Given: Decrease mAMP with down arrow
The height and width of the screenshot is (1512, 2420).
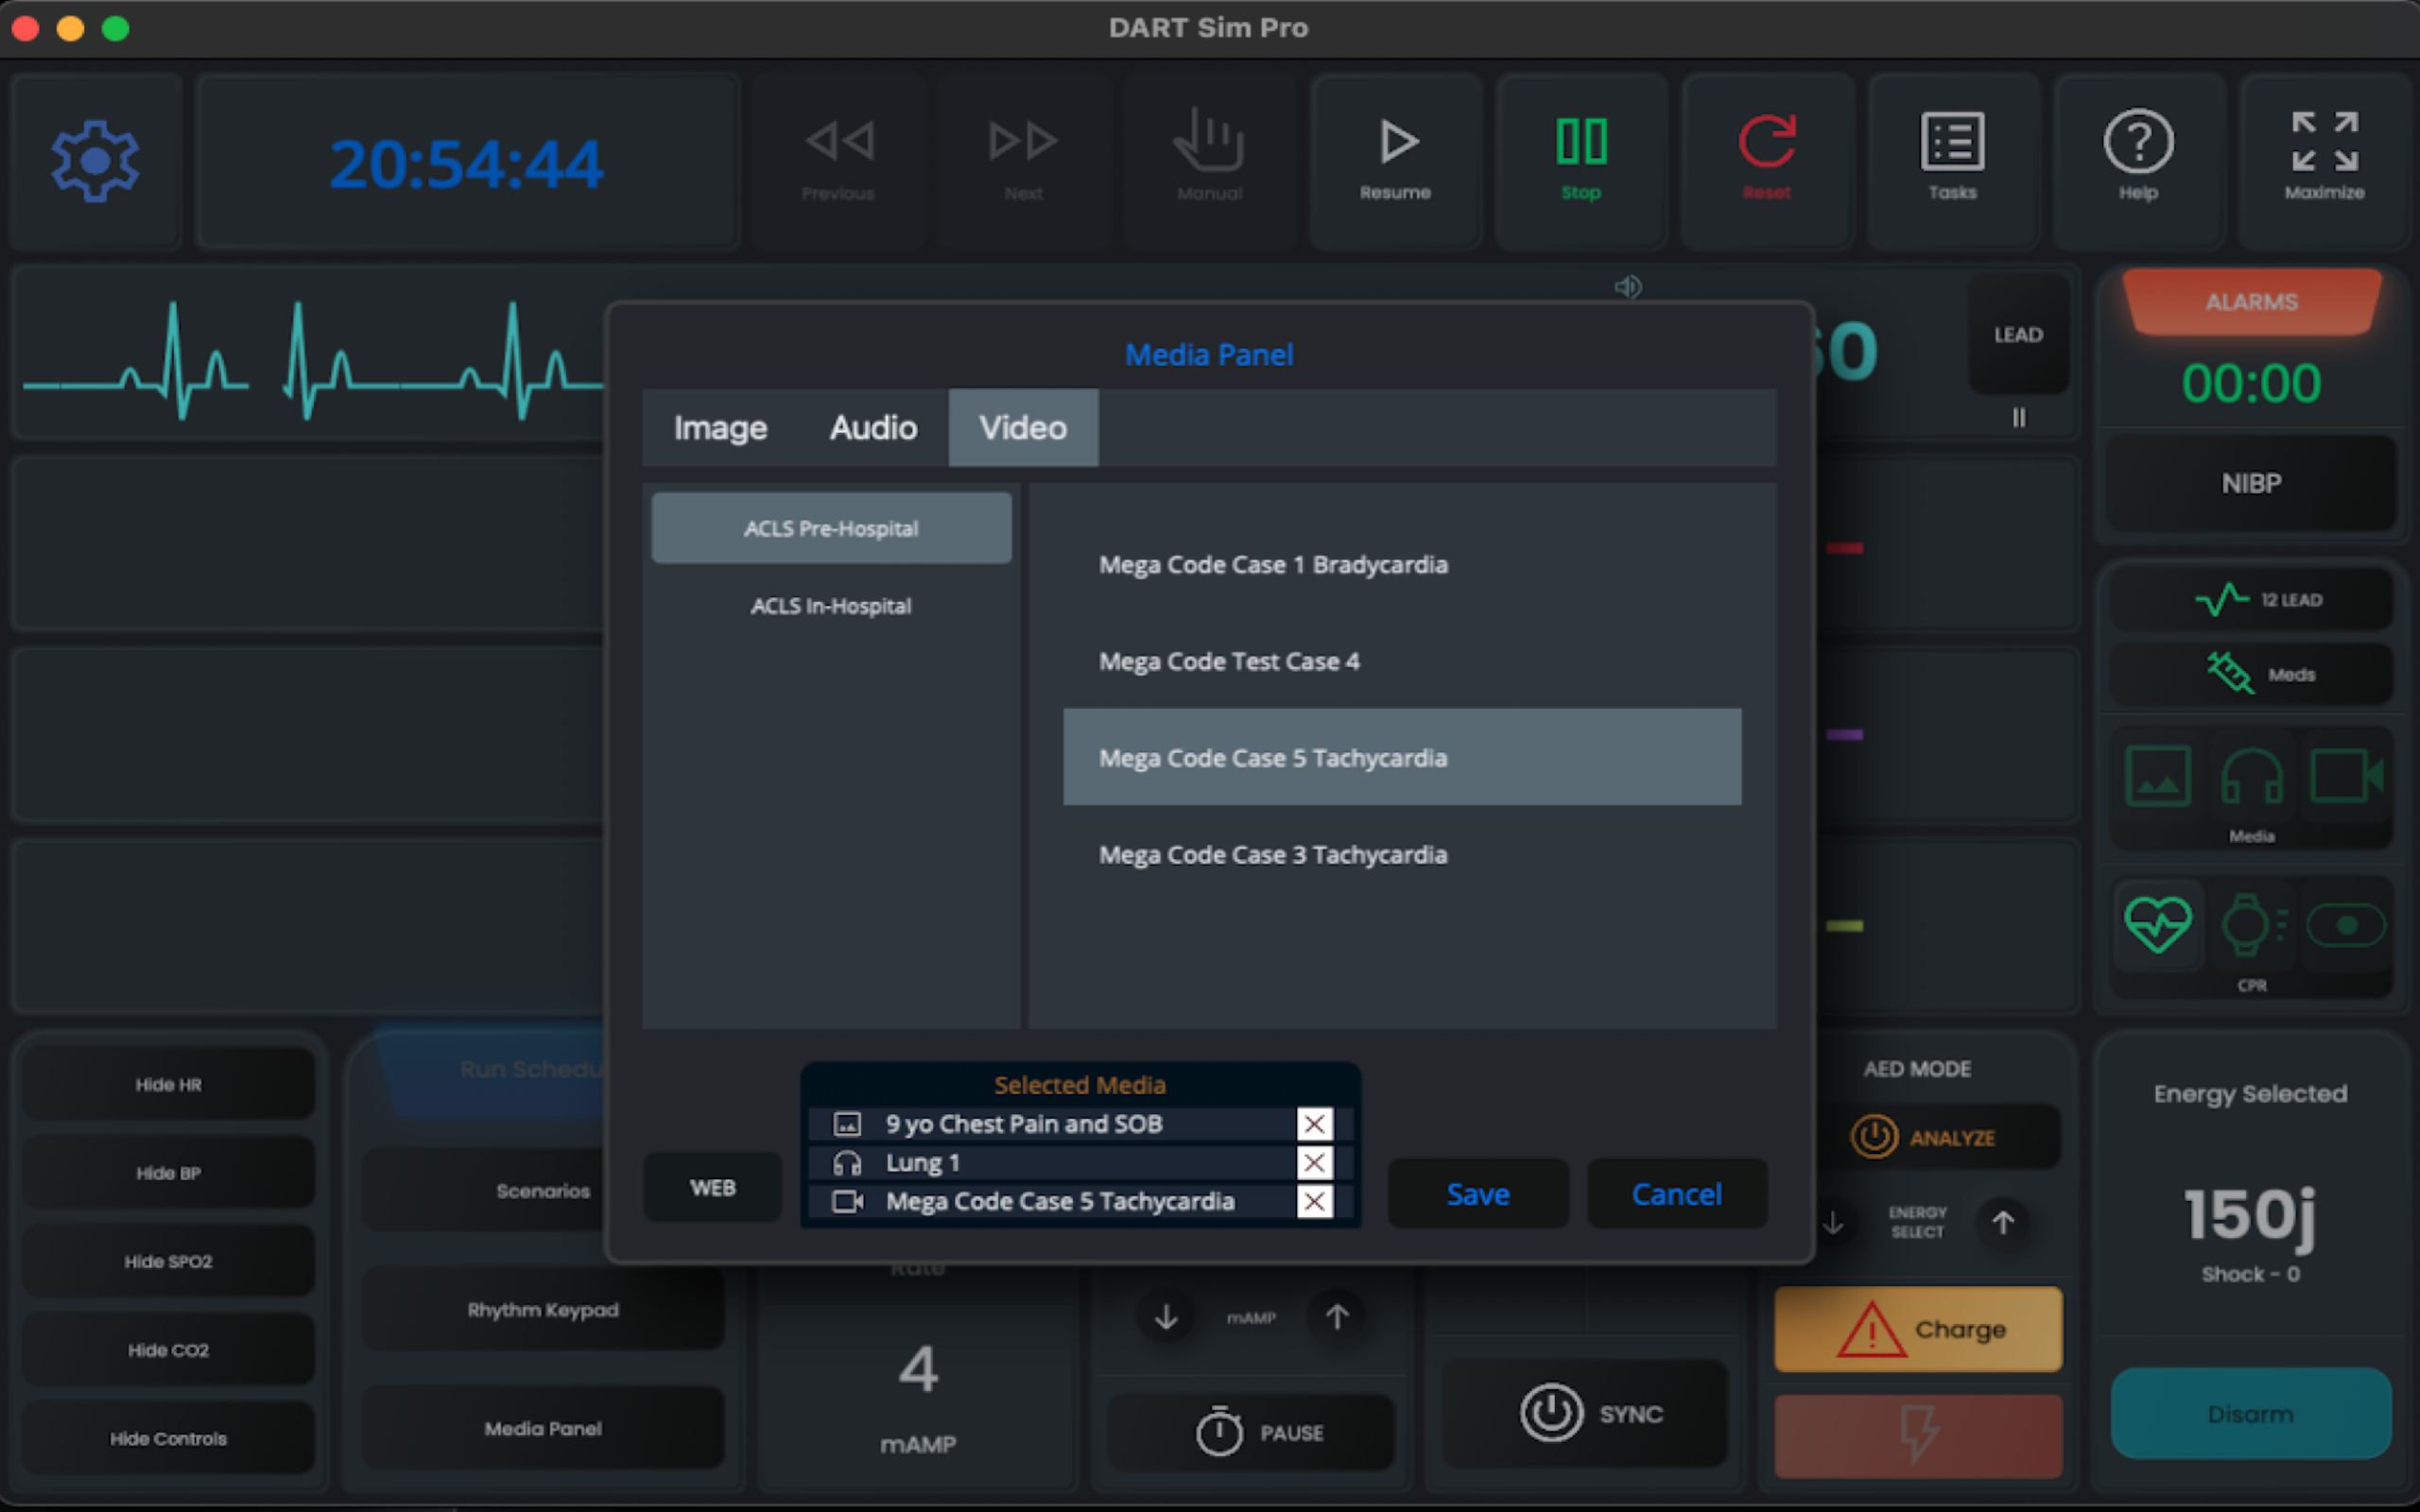Looking at the screenshot, I should coord(1166,1317).
